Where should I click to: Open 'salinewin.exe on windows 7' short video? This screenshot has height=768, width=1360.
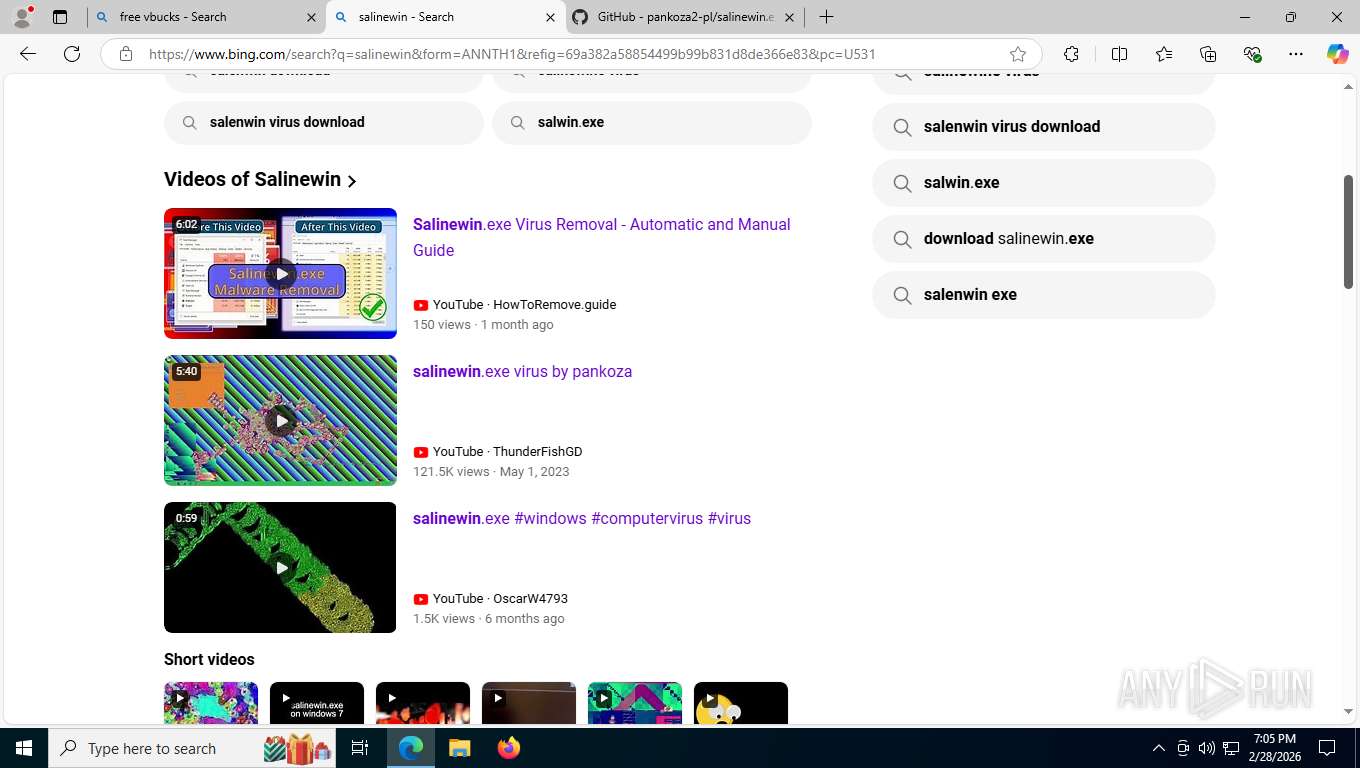tap(317, 703)
